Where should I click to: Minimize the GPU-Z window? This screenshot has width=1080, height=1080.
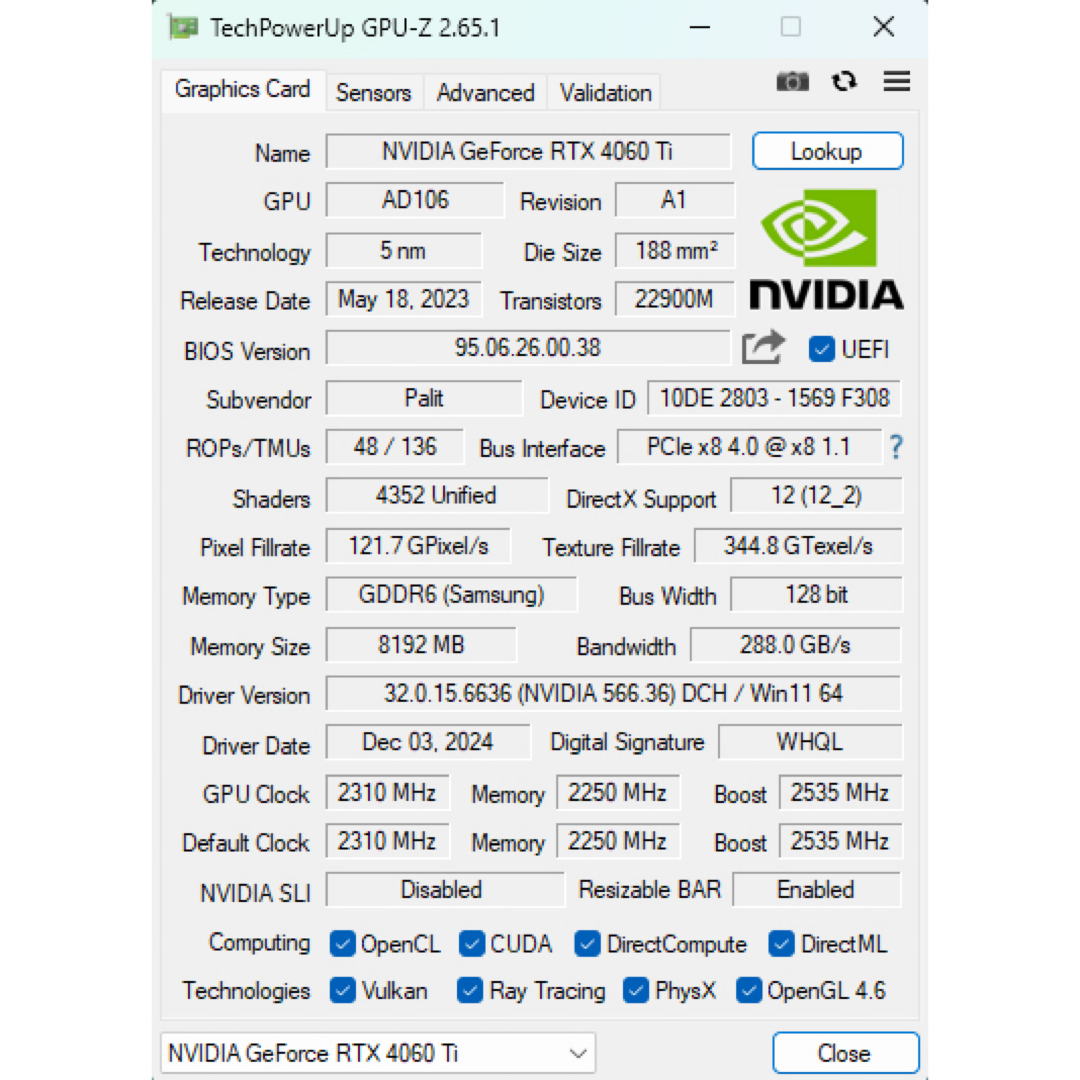coord(700,28)
